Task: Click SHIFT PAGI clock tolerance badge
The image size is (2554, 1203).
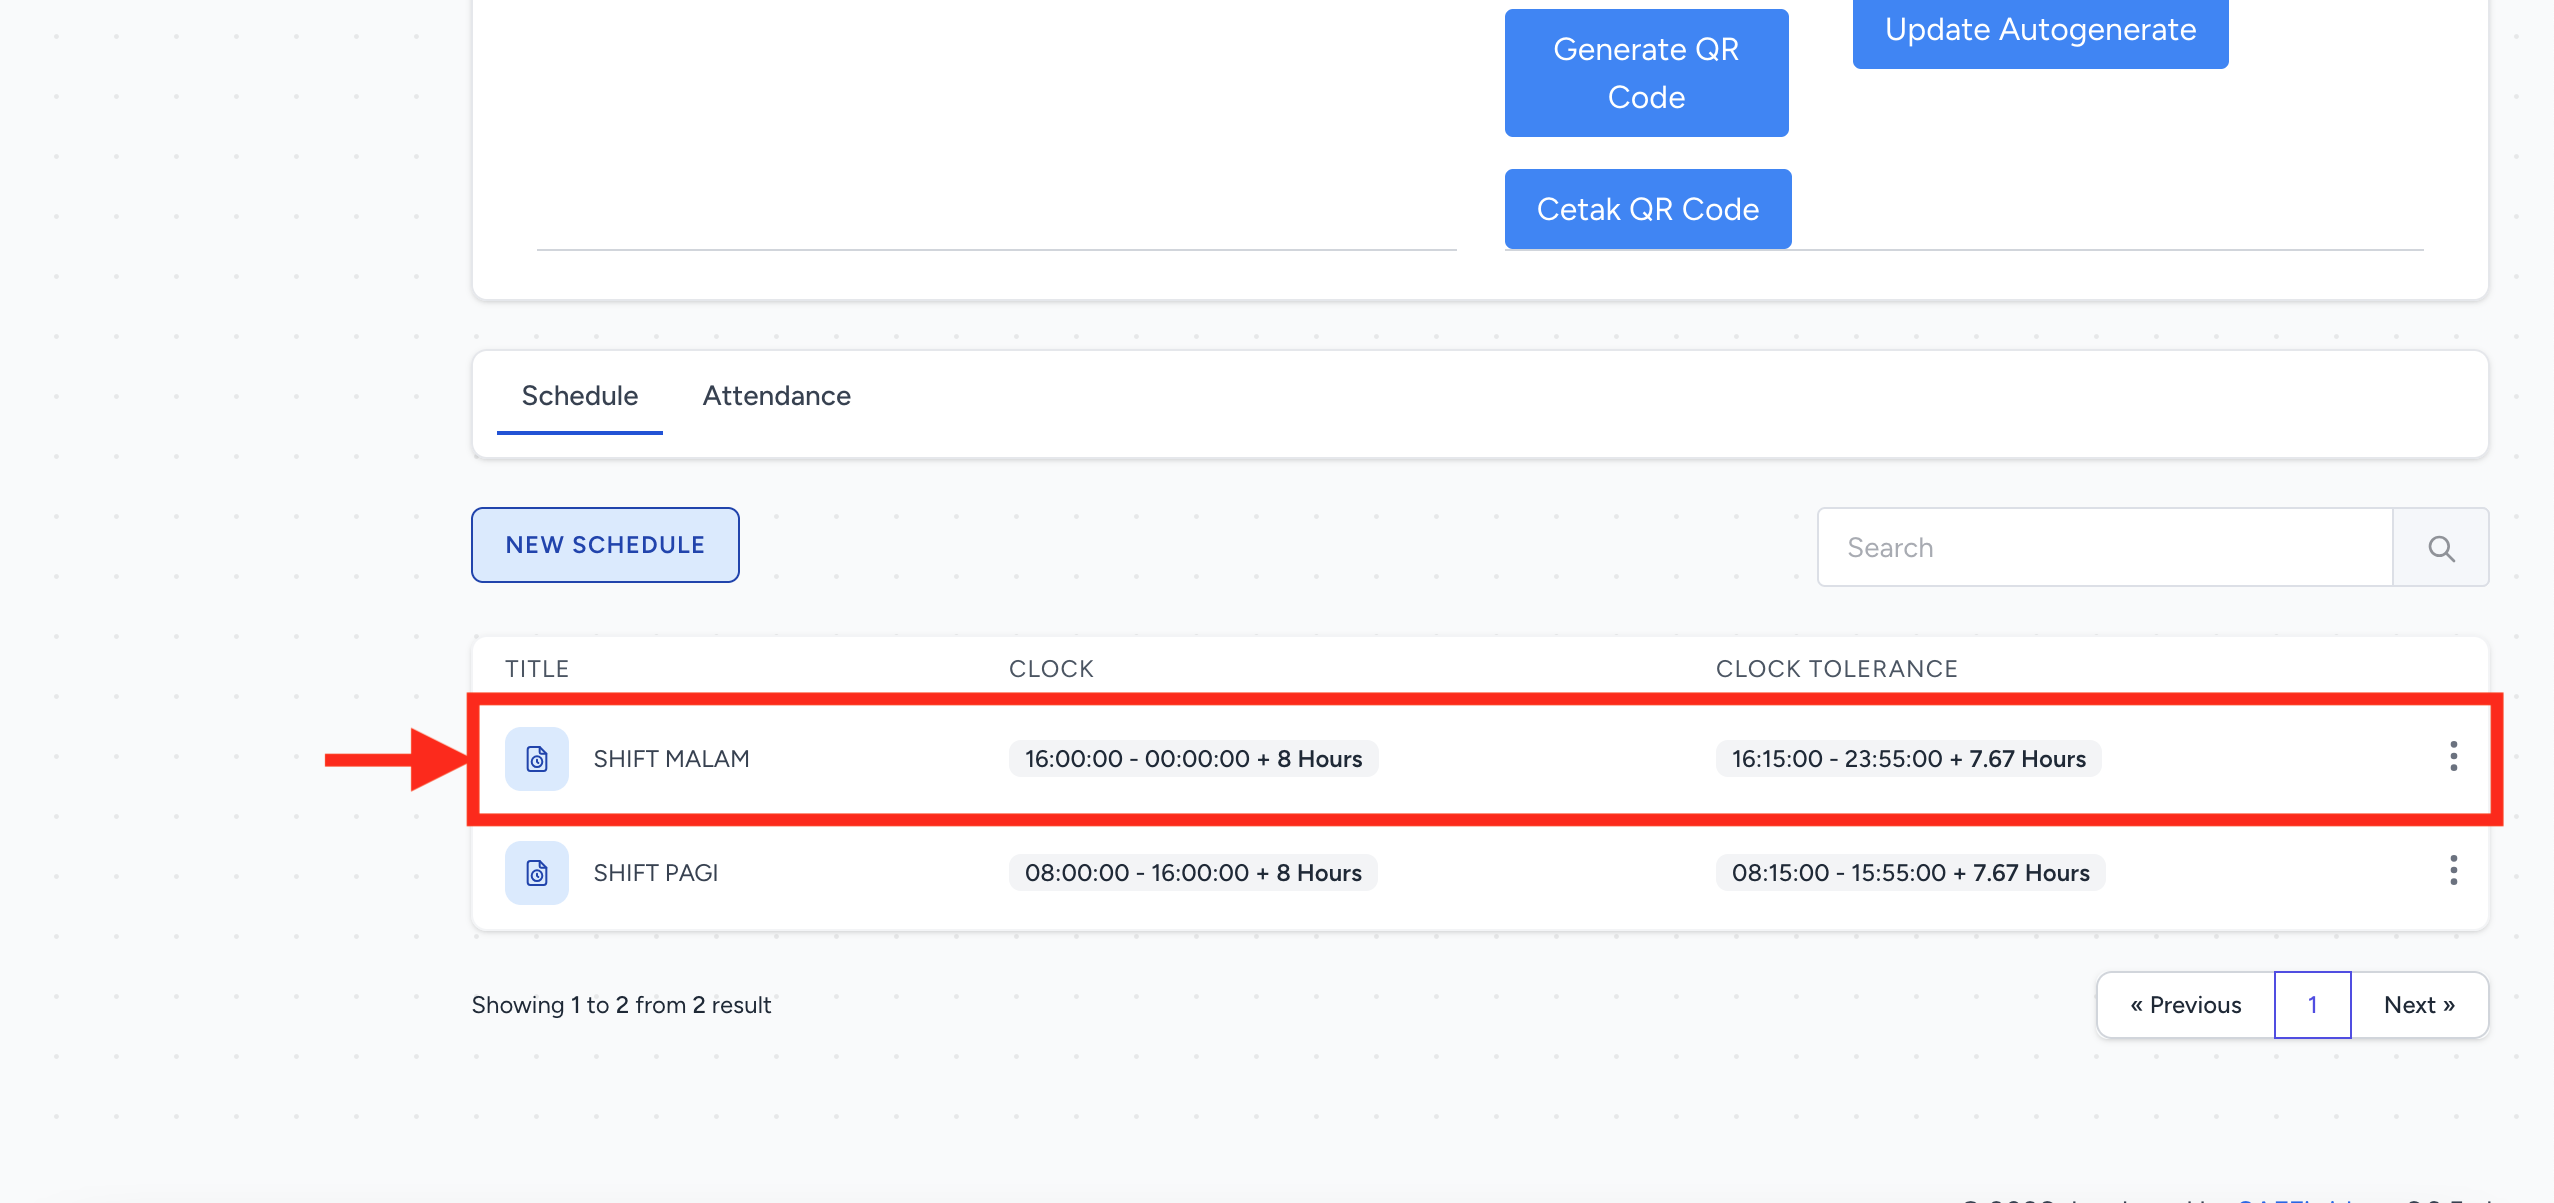Action: 1910,873
